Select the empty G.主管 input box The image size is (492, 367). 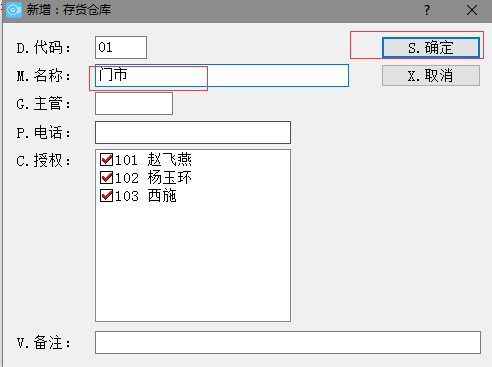pyautogui.click(x=134, y=103)
